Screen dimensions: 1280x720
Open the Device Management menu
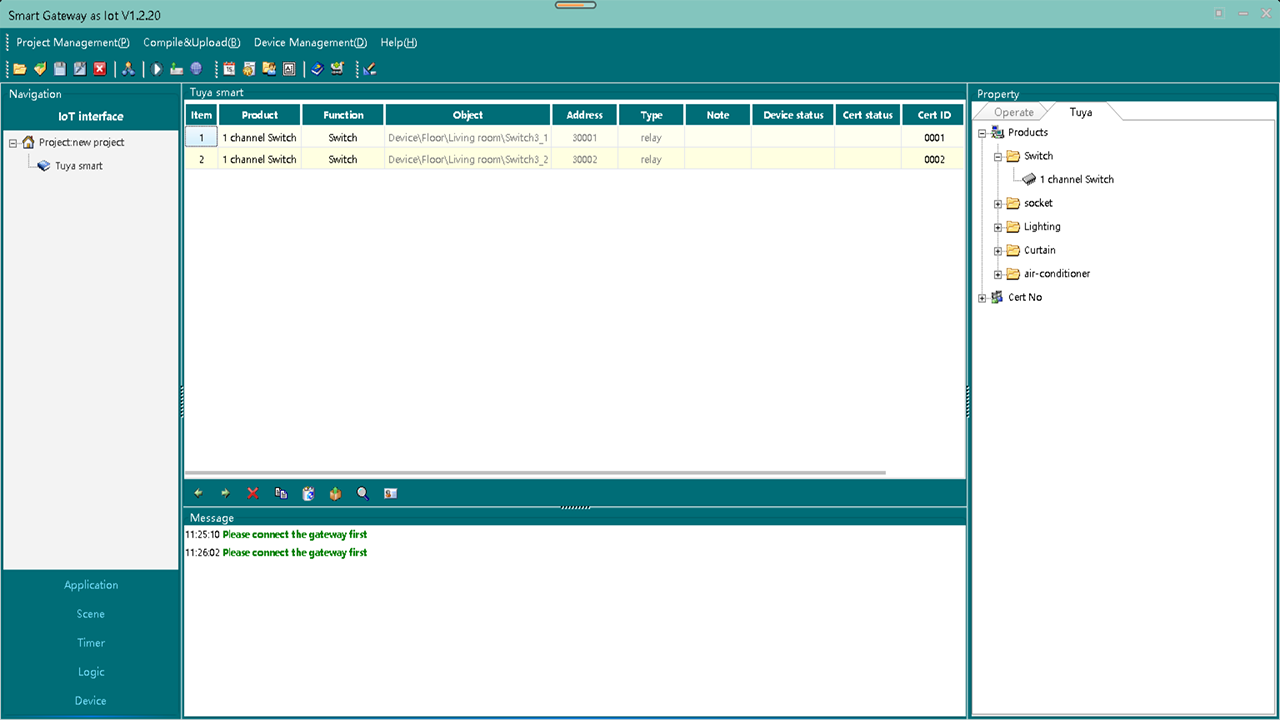[311, 43]
